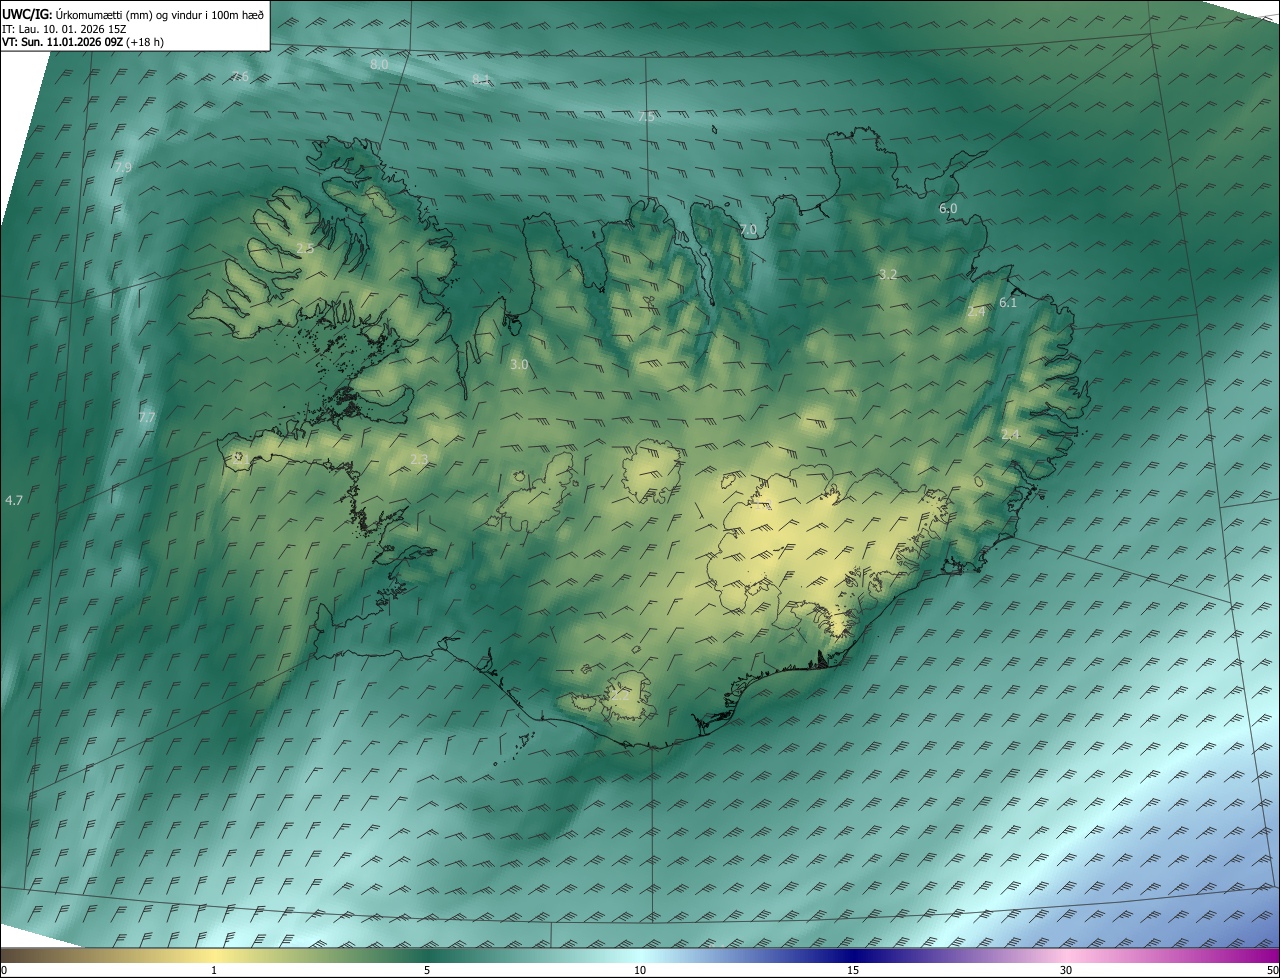Click the map value label 7.9
The width and height of the screenshot is (1280, 978).
coord(123,167)
